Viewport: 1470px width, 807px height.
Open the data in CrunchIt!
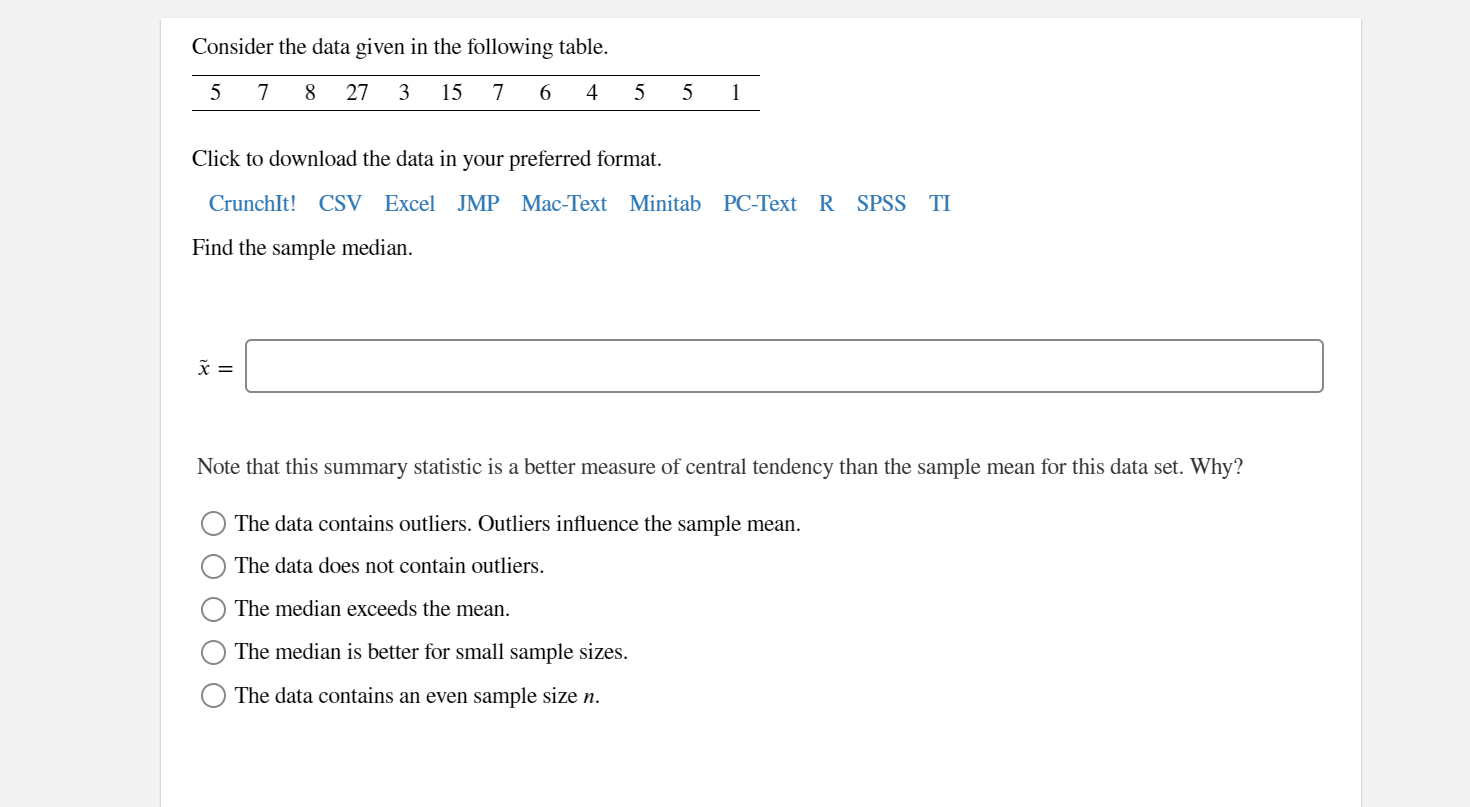click(251, 203)
